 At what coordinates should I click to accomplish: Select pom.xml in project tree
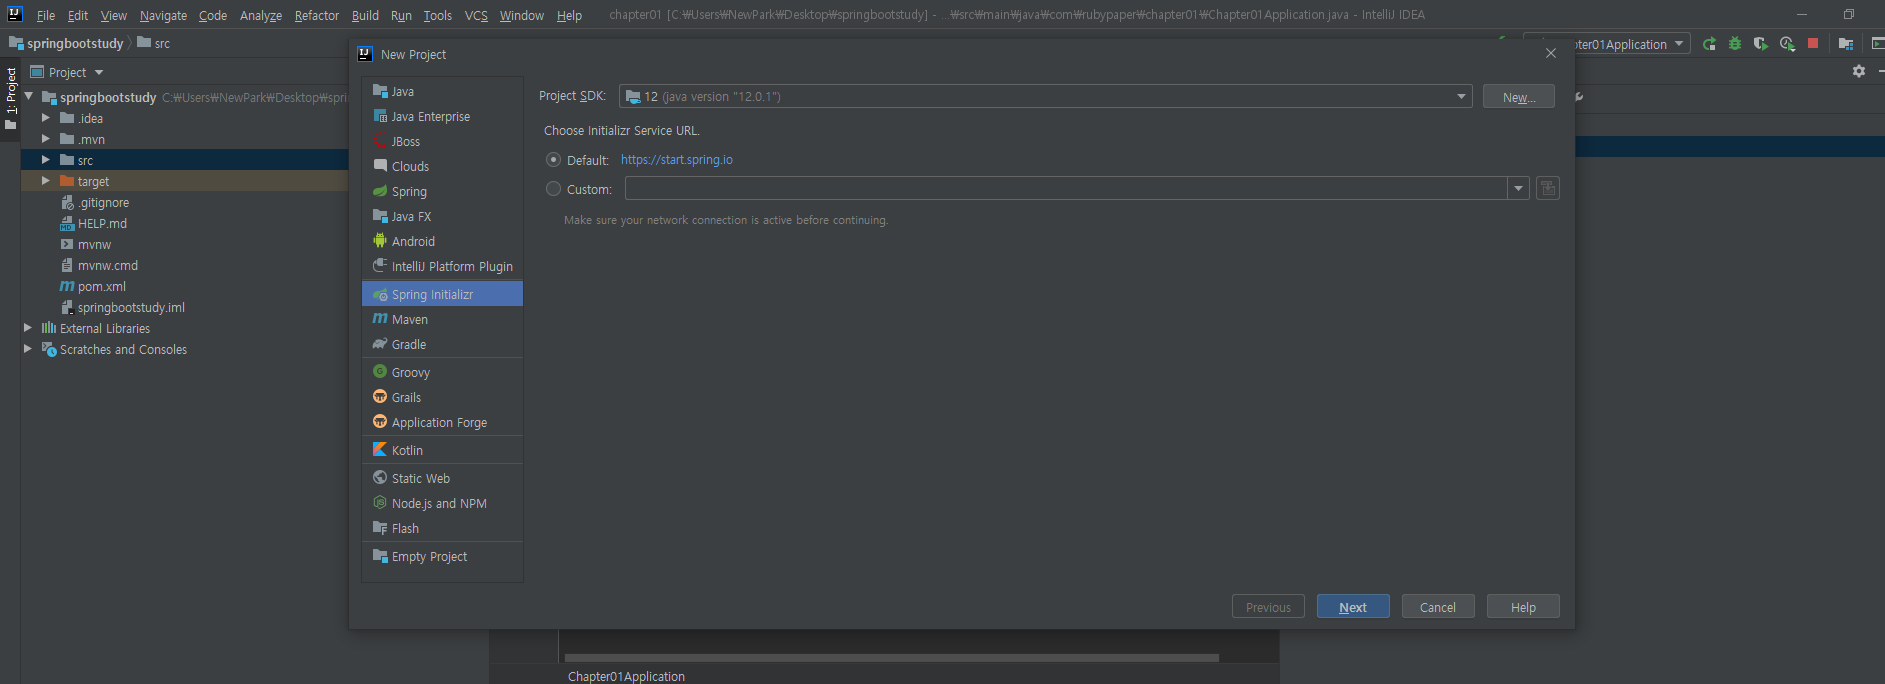102,286
